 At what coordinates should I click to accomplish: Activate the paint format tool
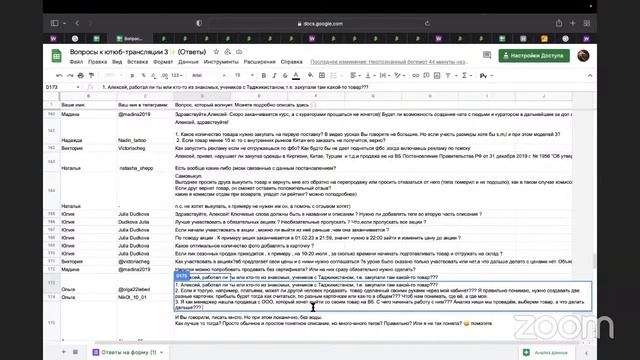pyautogui.click(x=91, y=76)
